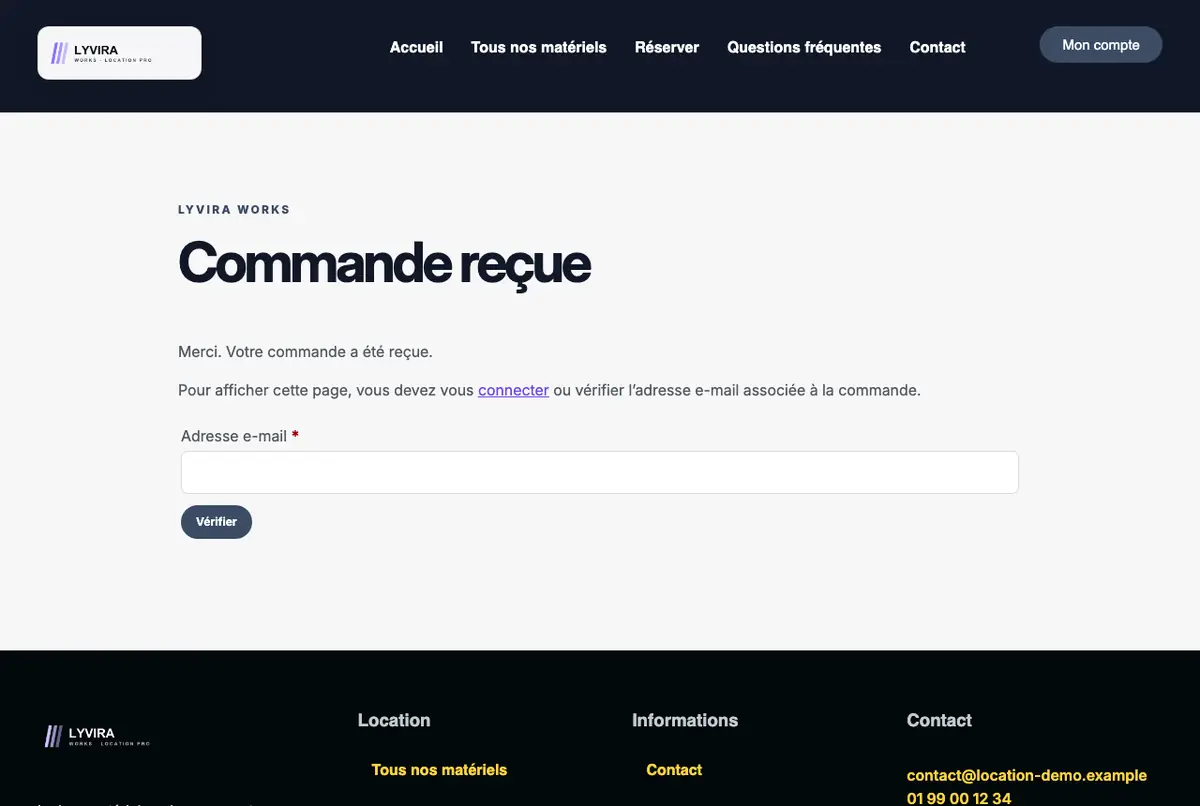
Task: Open footer link Tous nos matériels
Action: [439, 770]
